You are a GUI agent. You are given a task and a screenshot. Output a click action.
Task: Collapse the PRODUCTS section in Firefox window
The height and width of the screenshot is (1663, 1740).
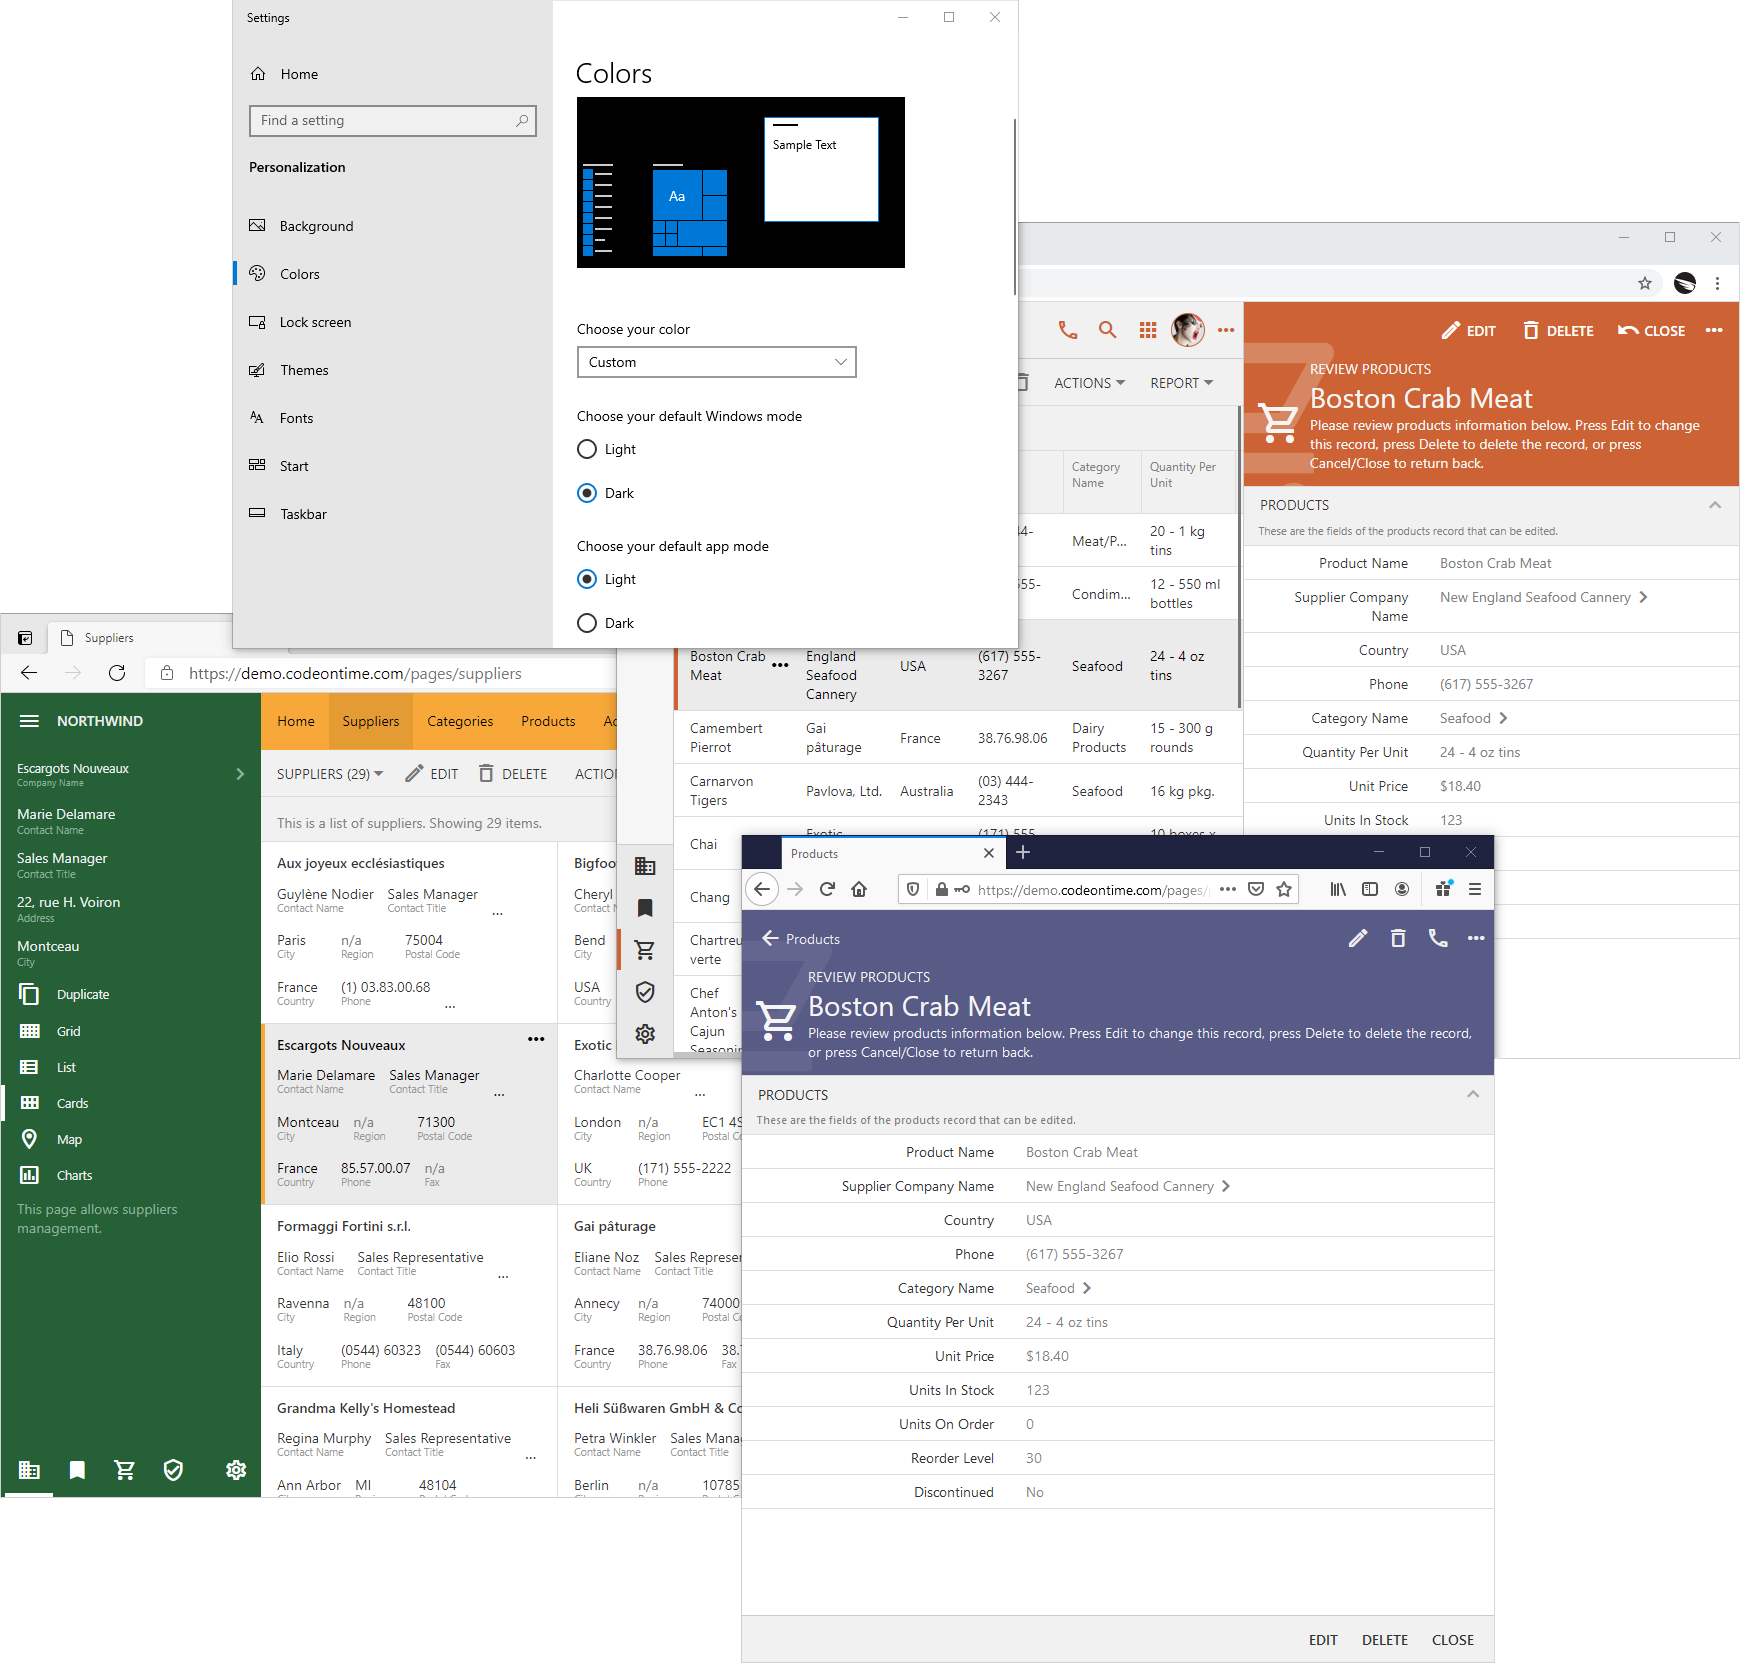coord(1473,1094)
